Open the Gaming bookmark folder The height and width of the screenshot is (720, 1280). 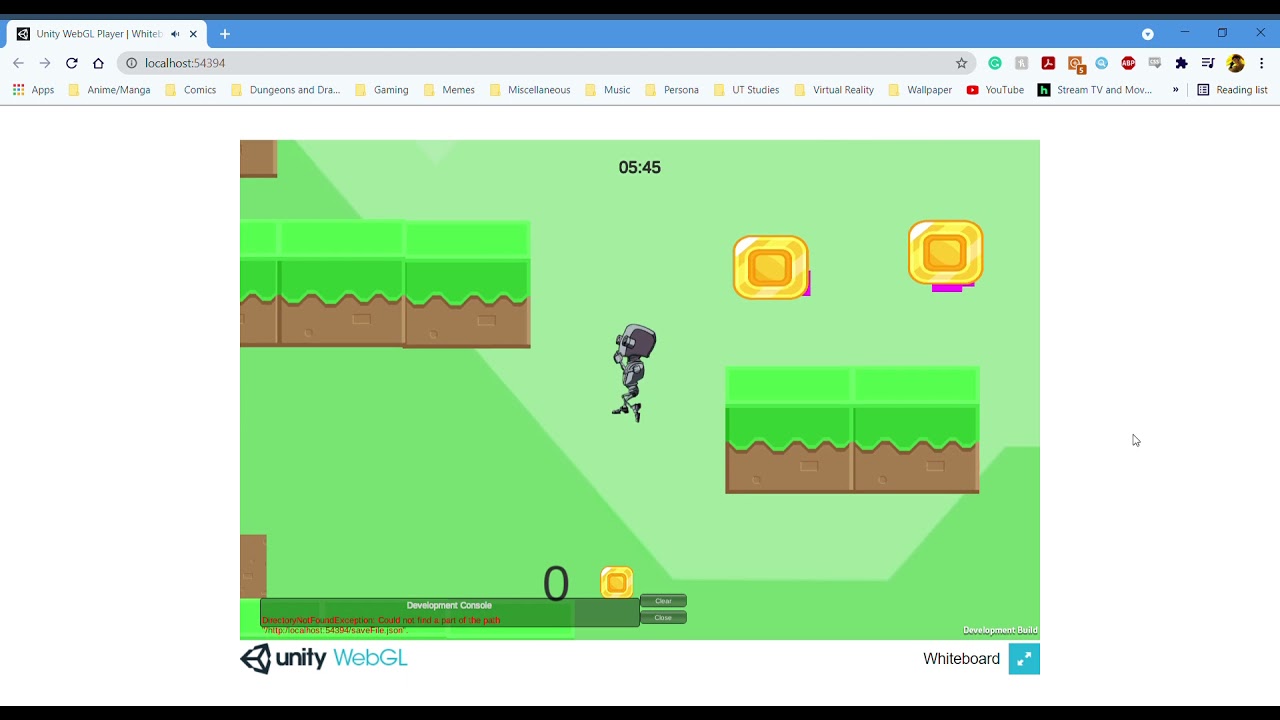click(380, 90)
